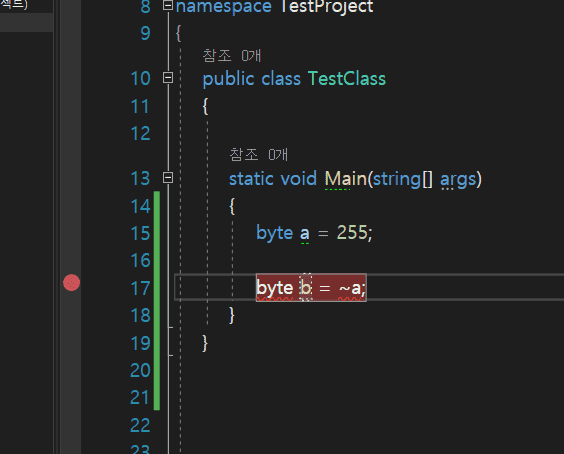The width and height of the screenshot is (564, 454).
Task: Select the variable b on line 17
Action: pyautogui.click(x=306, y=288)
